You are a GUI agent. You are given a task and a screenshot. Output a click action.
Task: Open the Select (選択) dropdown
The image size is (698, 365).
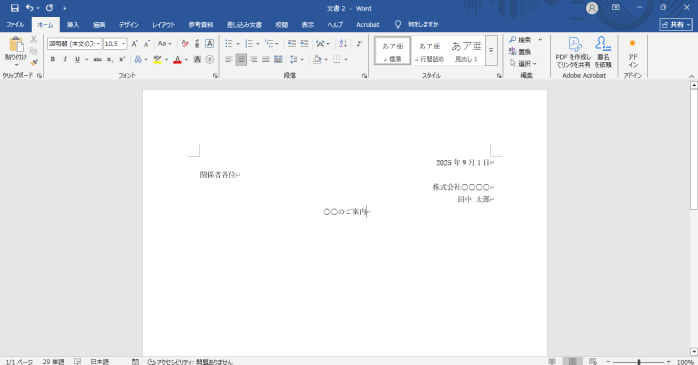[523, 64]
